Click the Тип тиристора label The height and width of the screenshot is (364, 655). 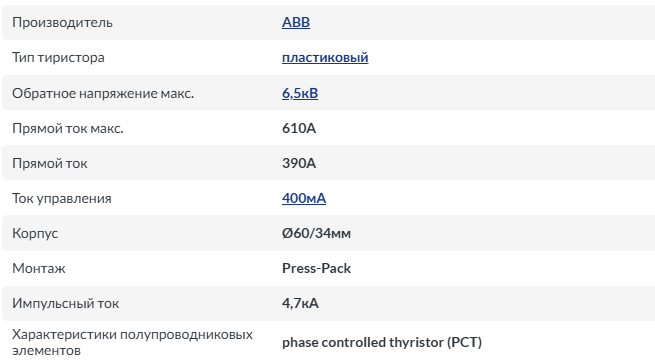[58, 57]
